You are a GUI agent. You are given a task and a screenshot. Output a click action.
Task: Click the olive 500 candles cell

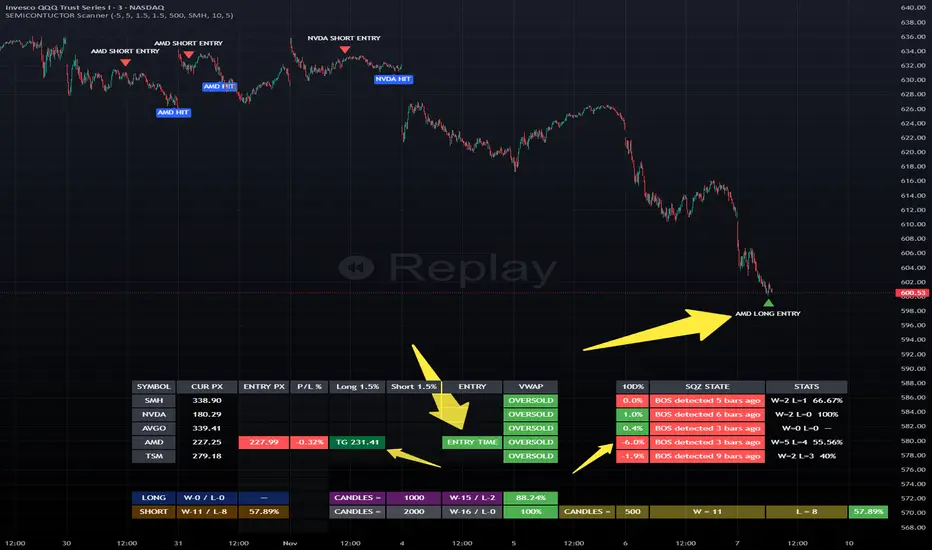[x=632, y=511]
